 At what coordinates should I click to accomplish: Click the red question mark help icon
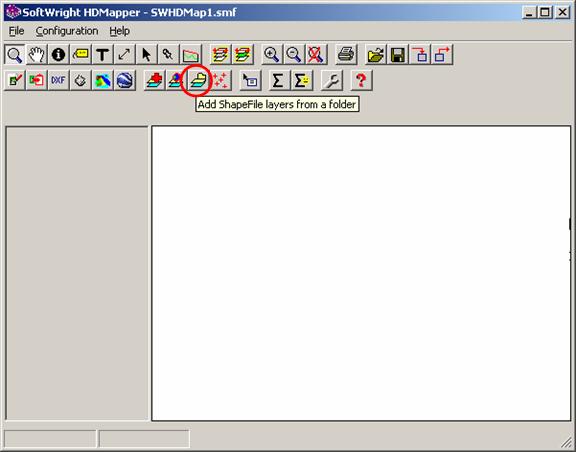tap(361, 80)
